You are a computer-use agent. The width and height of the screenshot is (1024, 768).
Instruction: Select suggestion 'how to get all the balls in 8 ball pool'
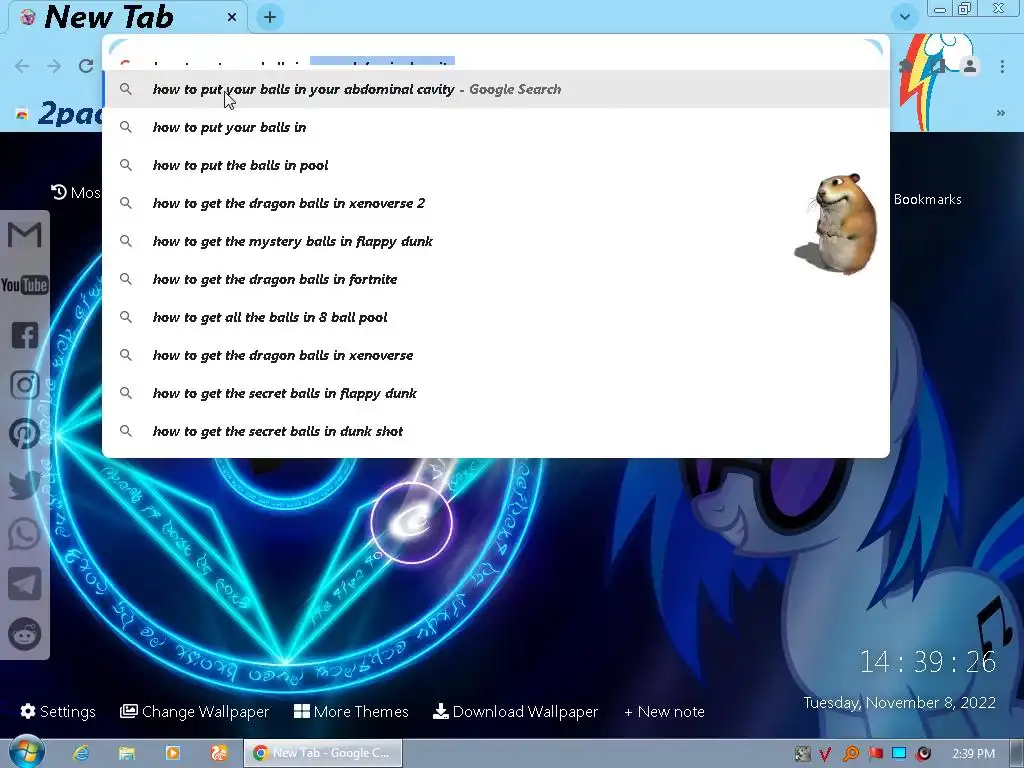pos(496,317)
